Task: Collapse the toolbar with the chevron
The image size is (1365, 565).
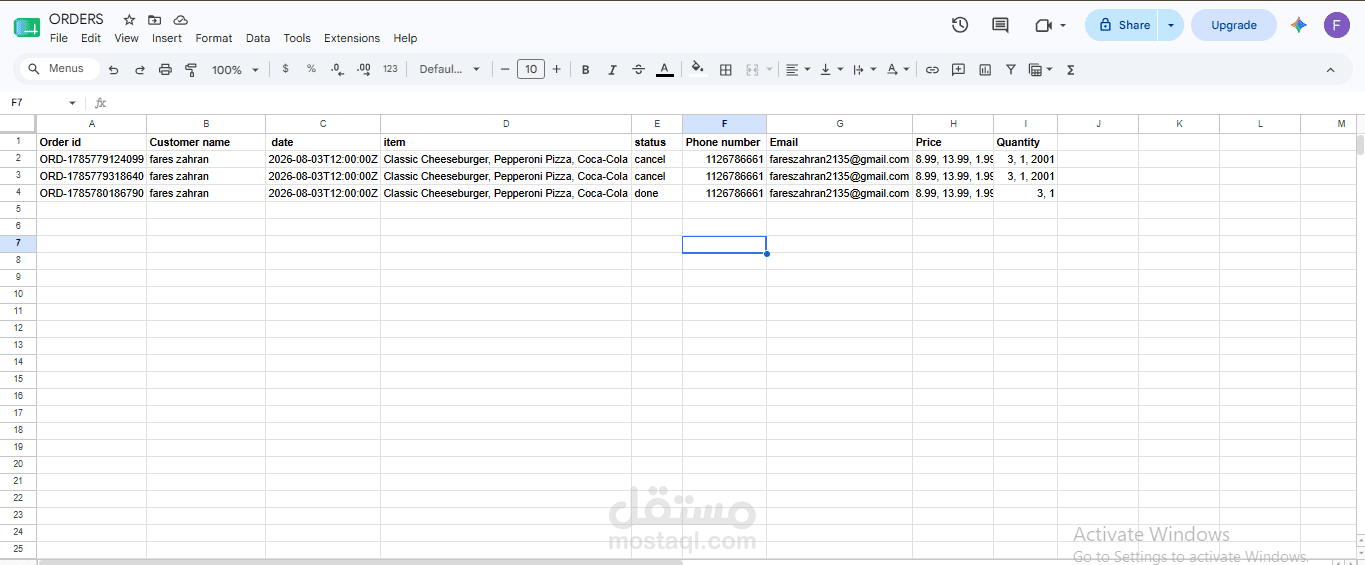Action: coord(1331,70)
